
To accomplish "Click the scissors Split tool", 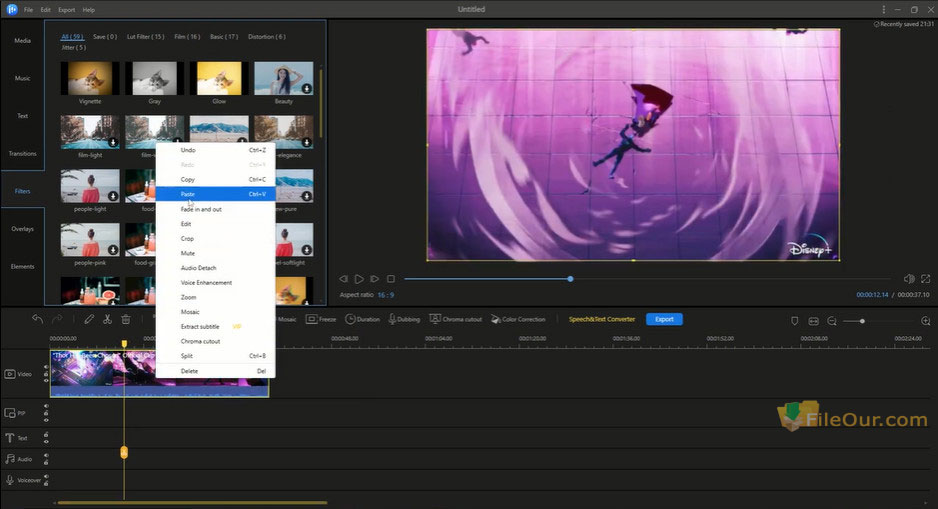I will click(107, 319).
